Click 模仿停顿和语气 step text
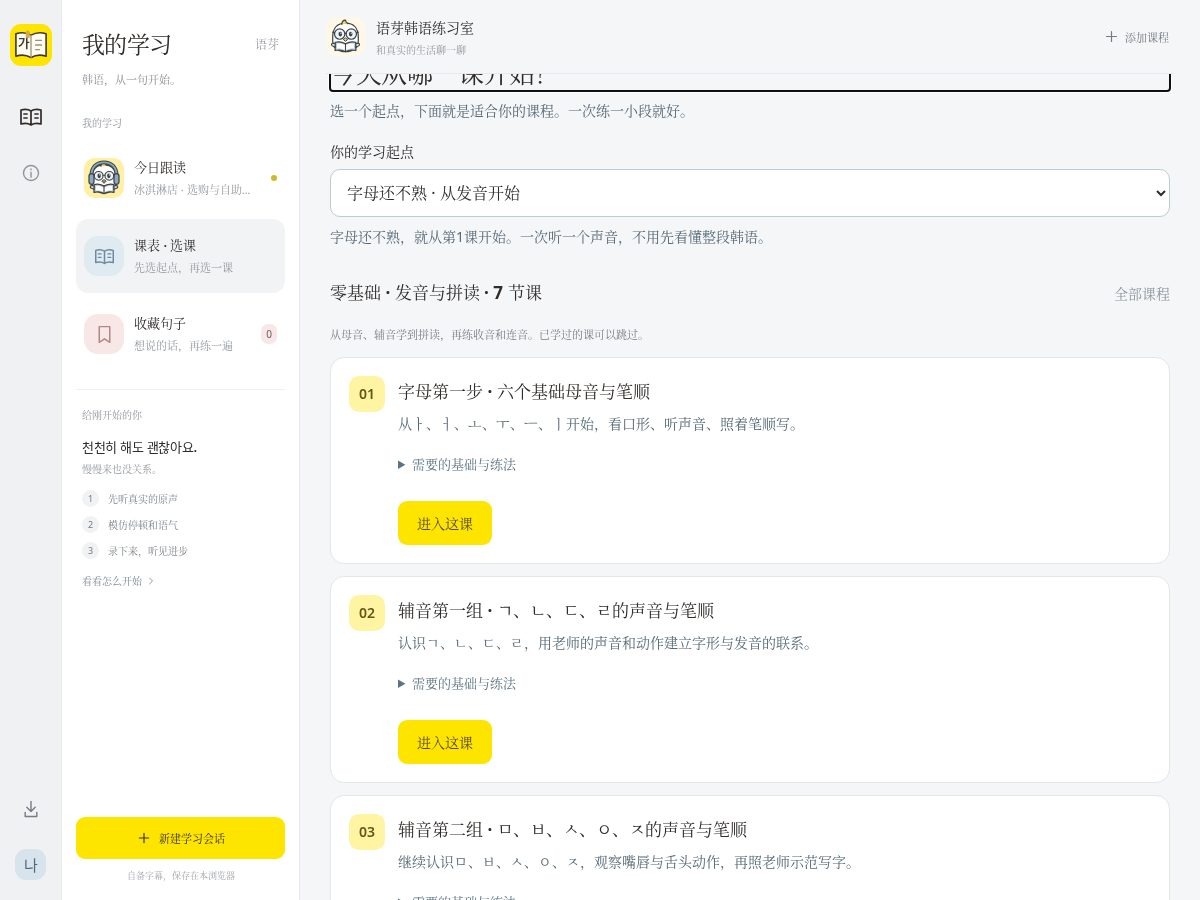This screenshot has height=900, width=1200. pos(143,525)
